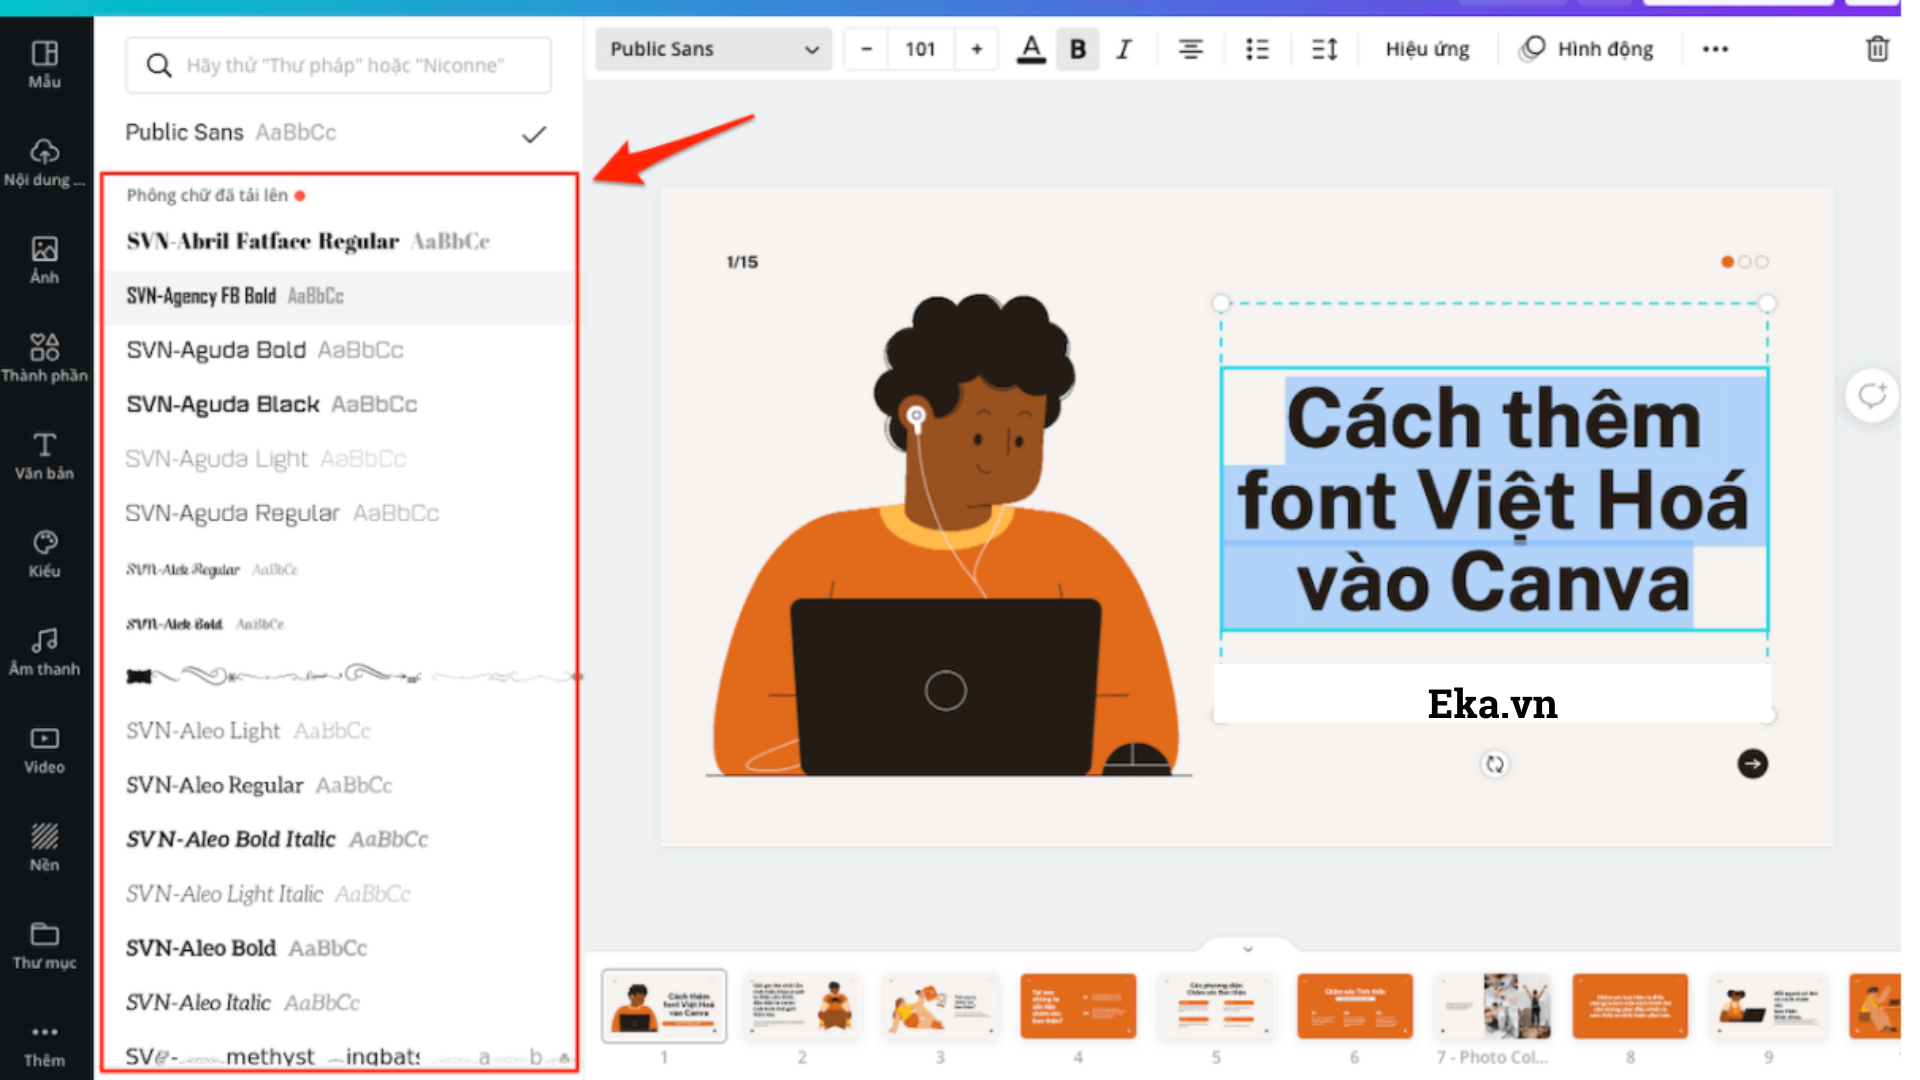Open page thumbnail 4

tap(1078, 1006)
